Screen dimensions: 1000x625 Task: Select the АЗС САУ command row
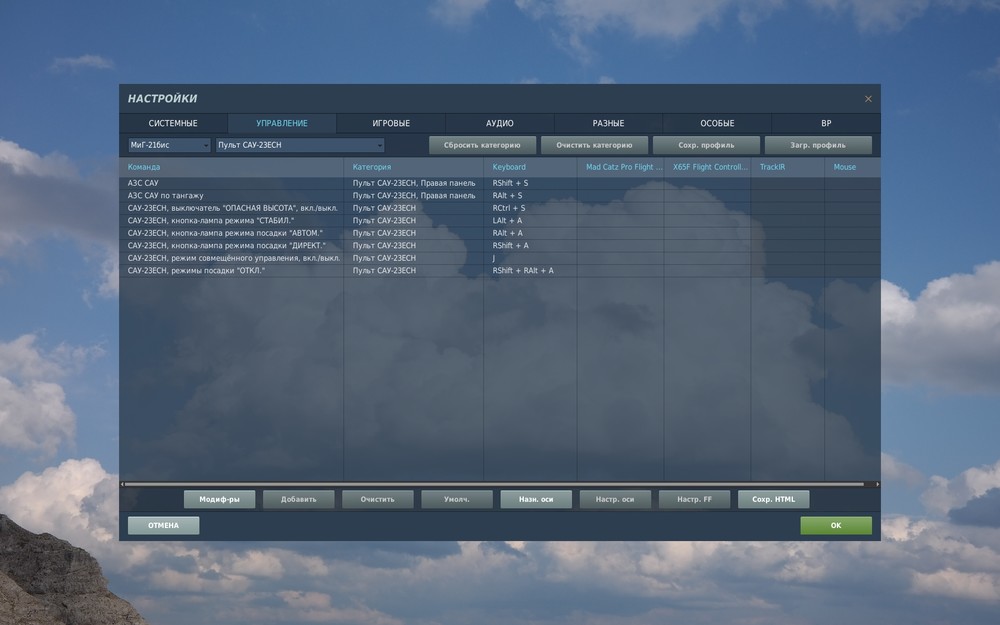click(x=500, y=183)
